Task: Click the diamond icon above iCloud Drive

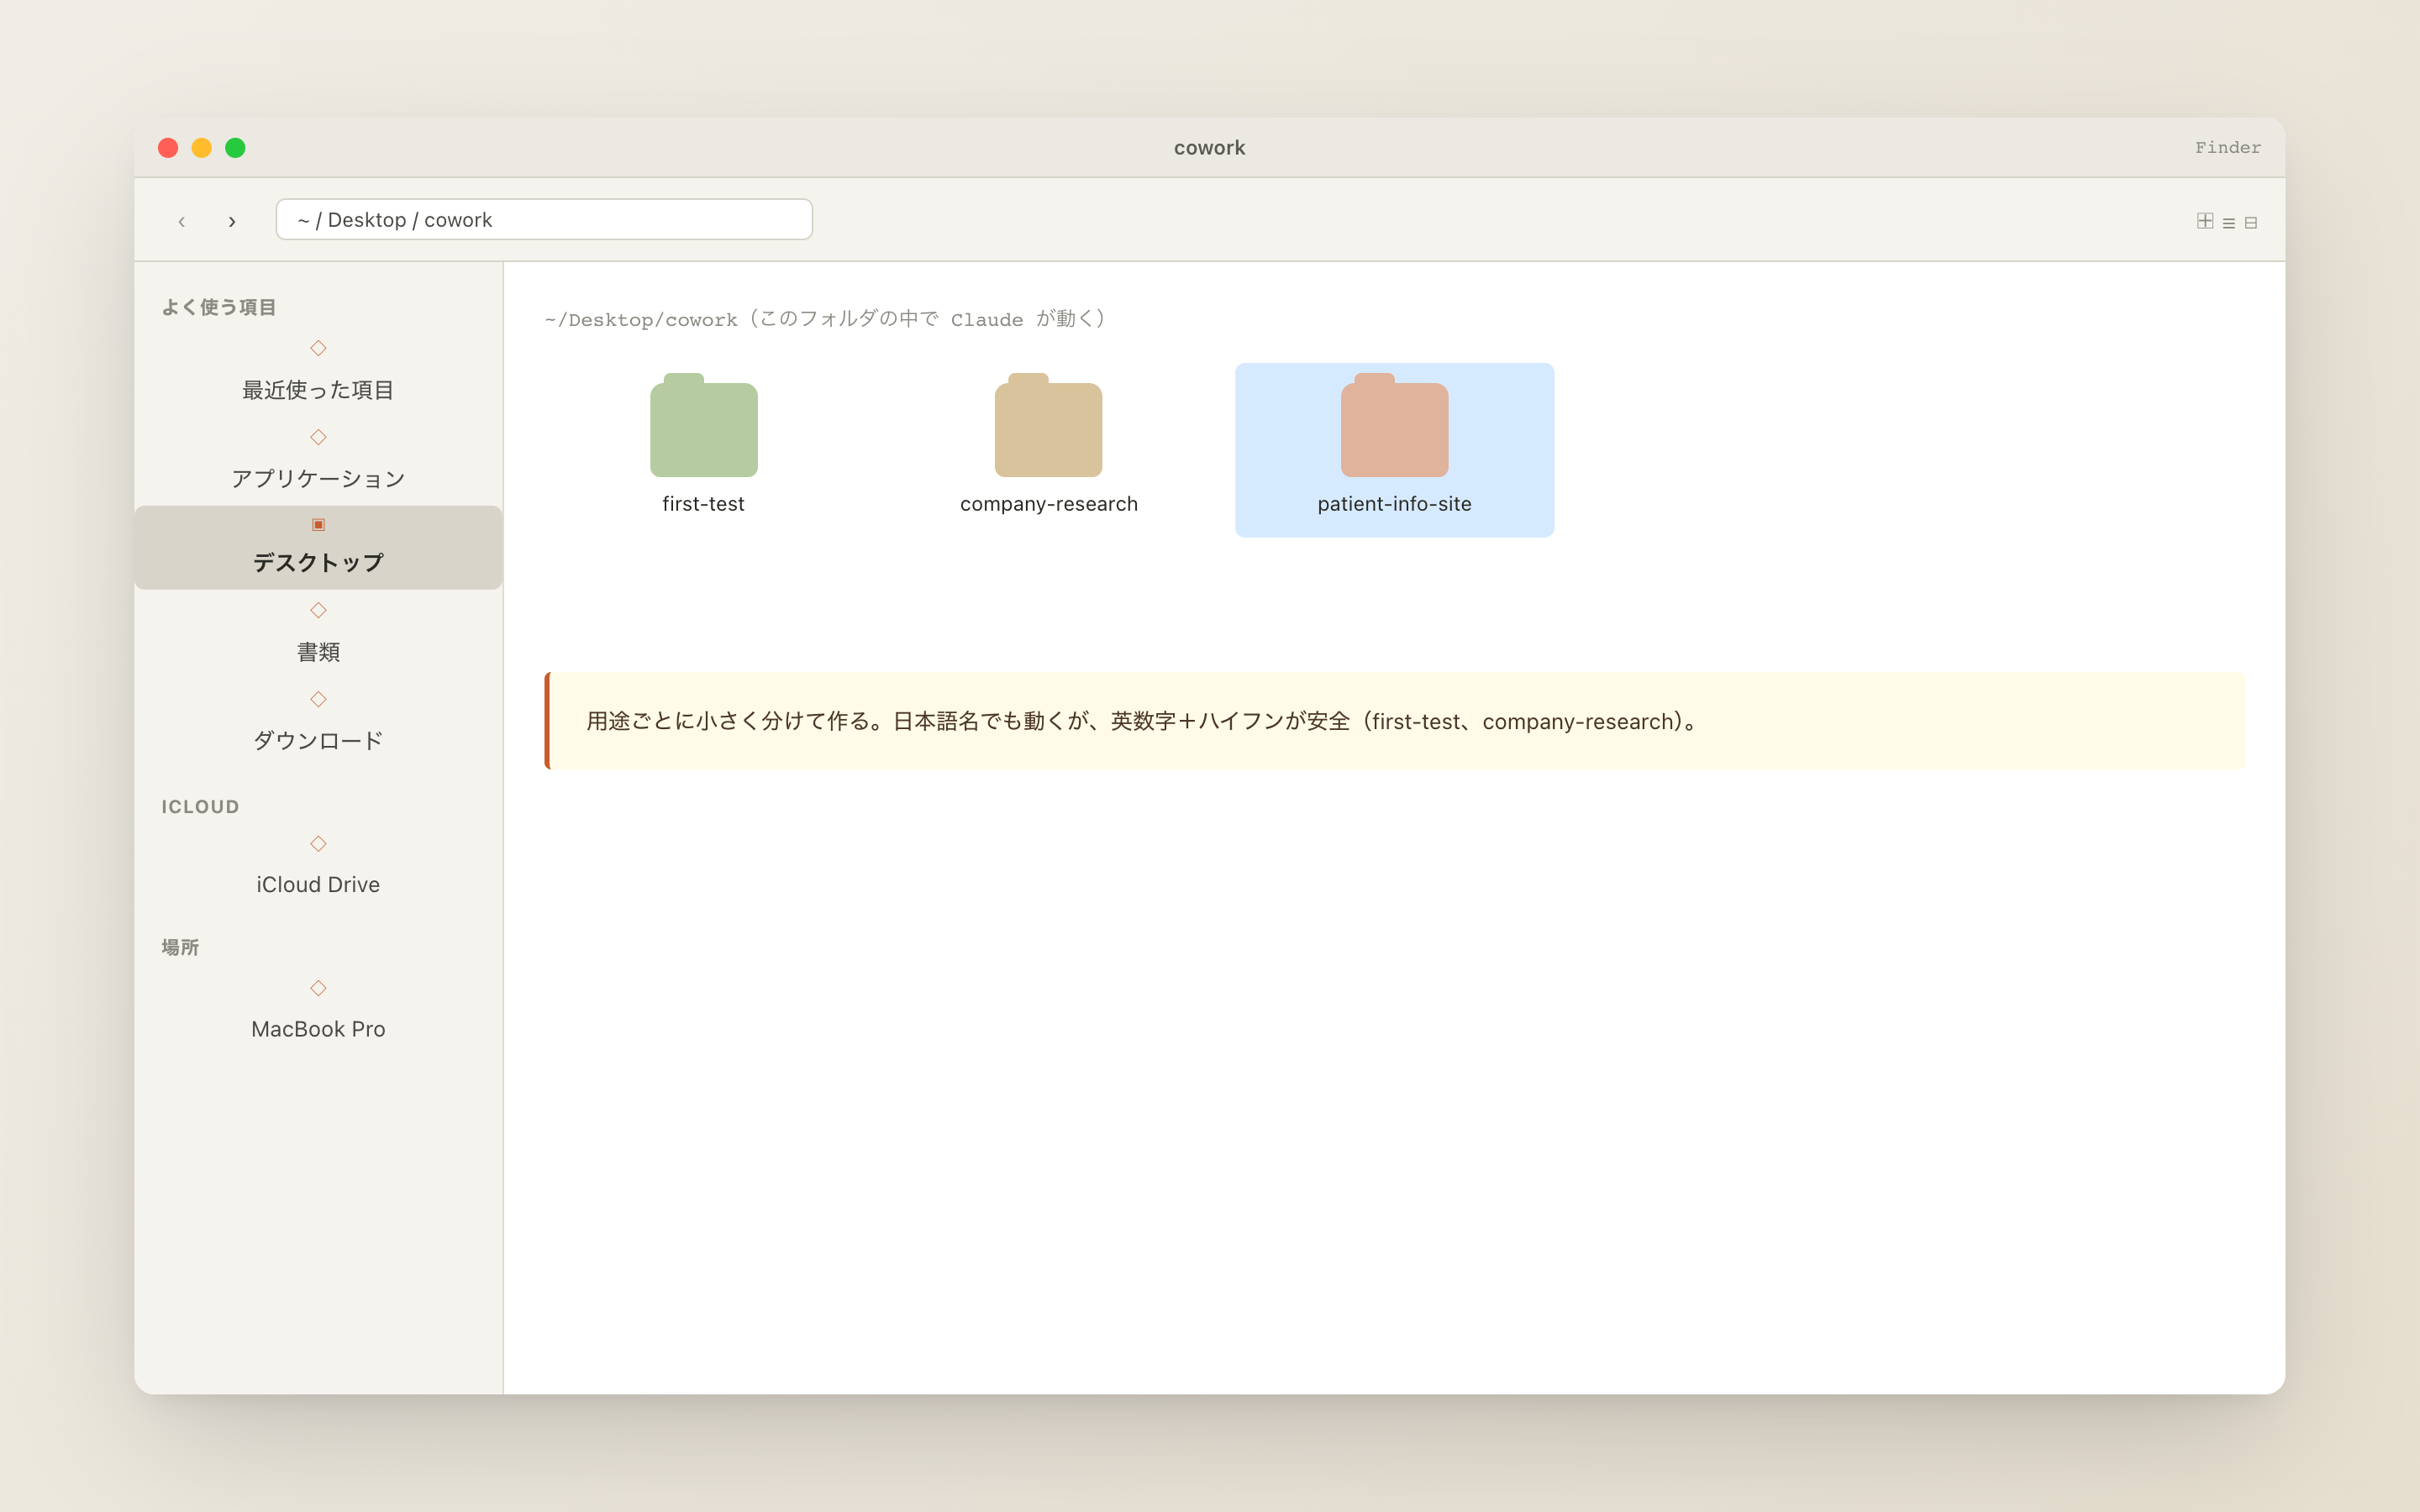Action: click(318, 844)
